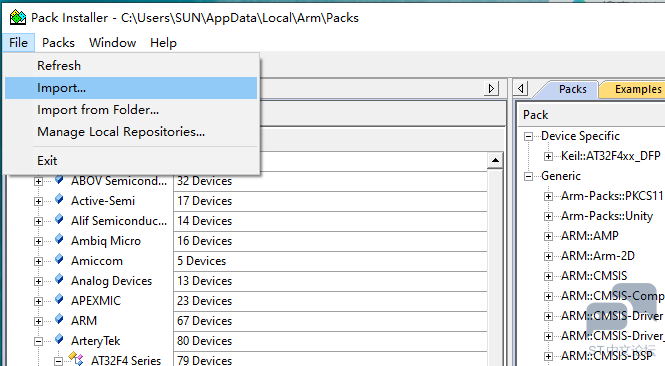The width and height of the screenshot is (665, 366).
Task: Choose Refresh from File menu
Action: click(x=131, y=66)
